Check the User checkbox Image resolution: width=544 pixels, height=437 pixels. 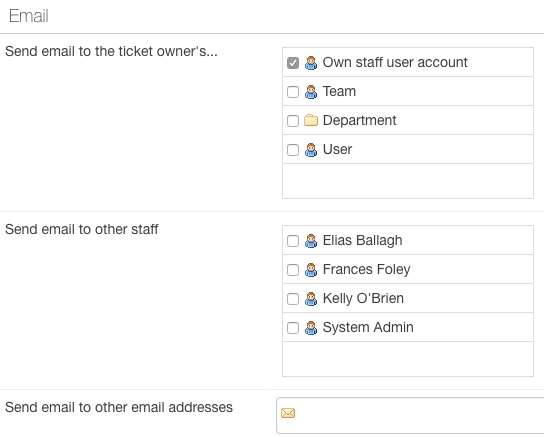pos(293,150)
